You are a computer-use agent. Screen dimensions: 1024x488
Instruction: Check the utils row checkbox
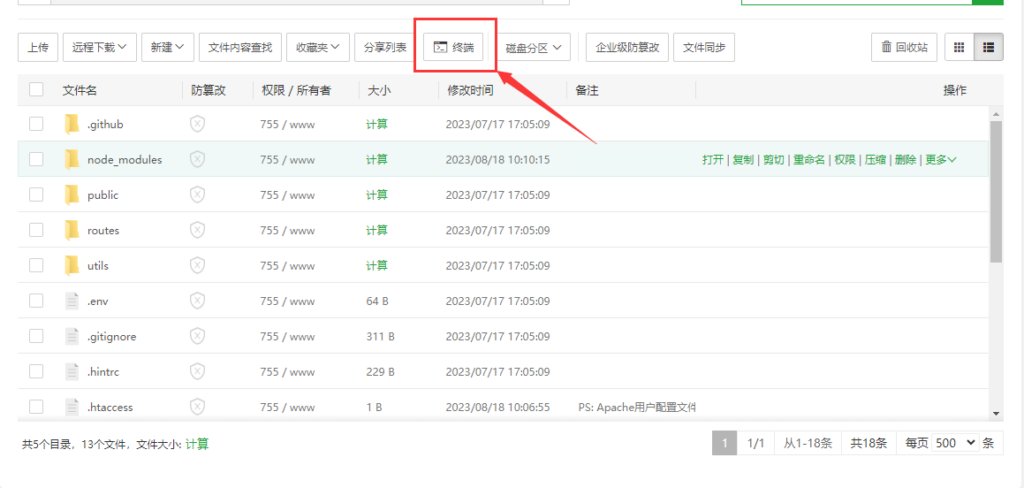coord(36,265)
